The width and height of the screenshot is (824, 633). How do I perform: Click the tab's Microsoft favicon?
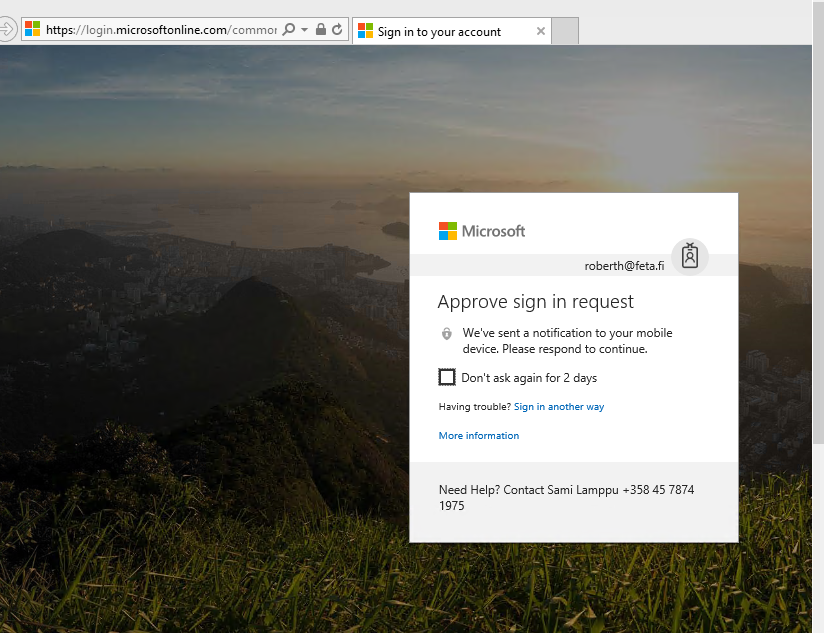click(365, 31)
